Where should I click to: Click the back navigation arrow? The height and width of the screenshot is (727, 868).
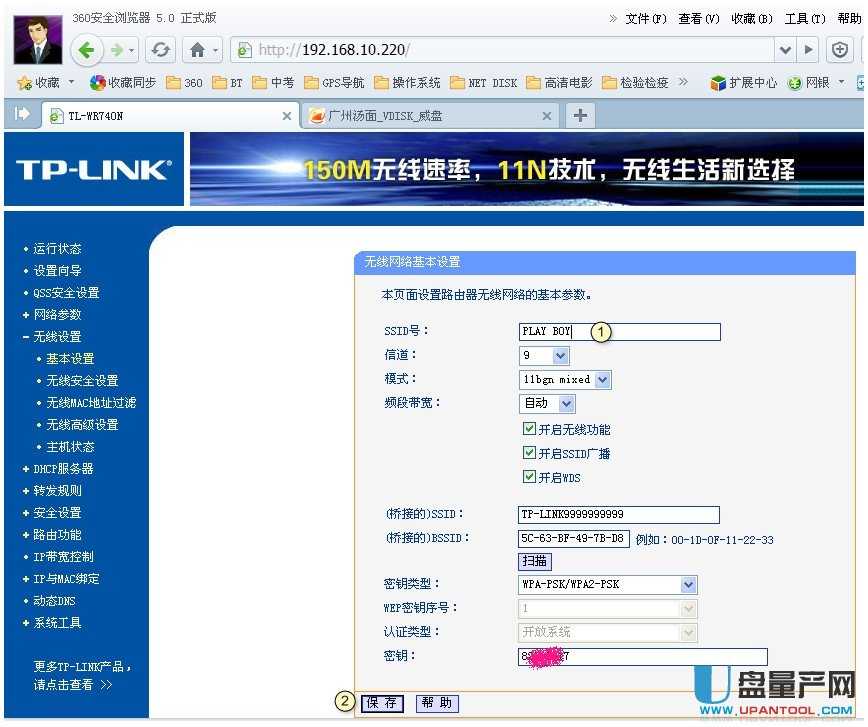coord(88,48)
